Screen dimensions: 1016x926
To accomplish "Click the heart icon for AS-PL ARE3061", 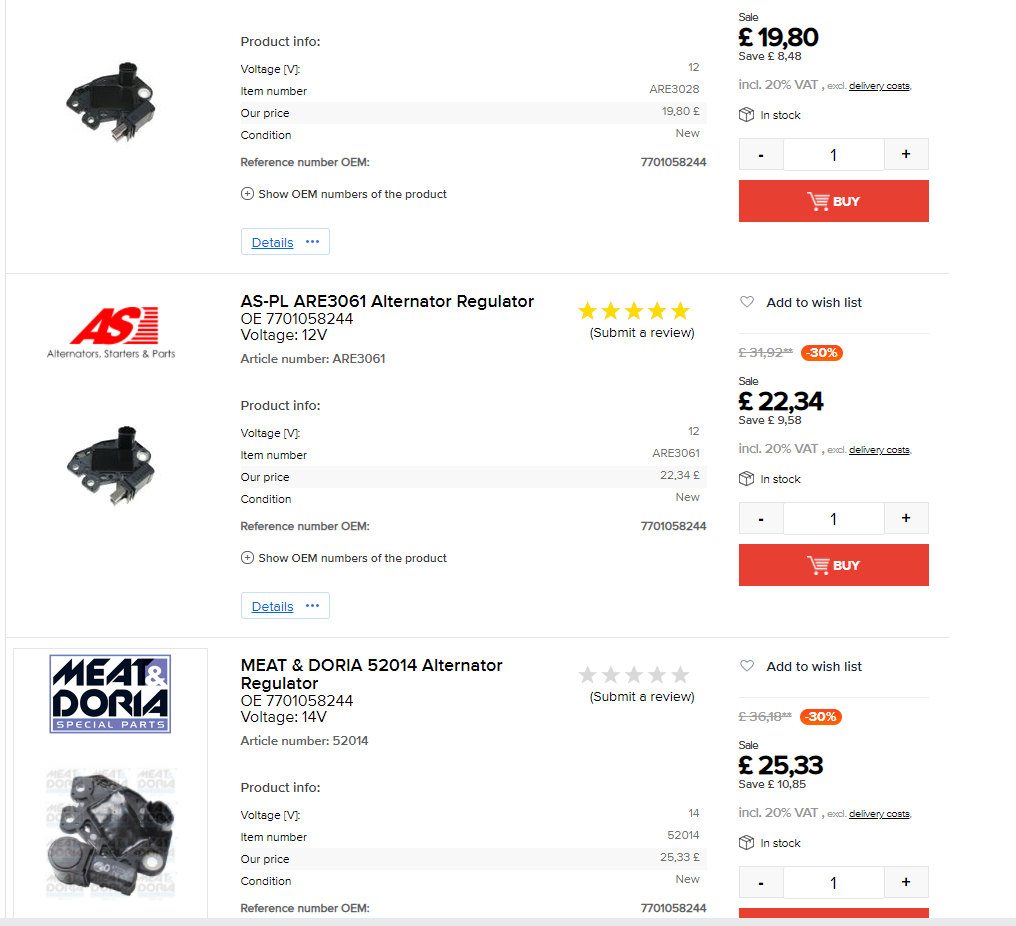I will coord(747,302).
